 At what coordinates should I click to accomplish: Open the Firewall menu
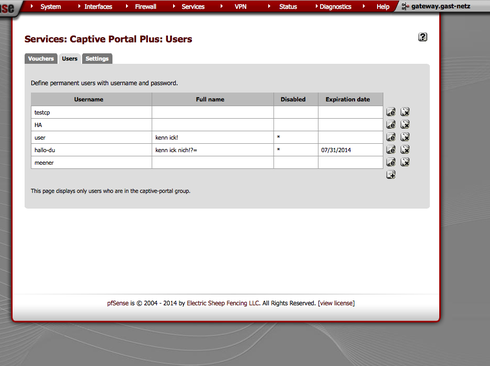(145, 7)
